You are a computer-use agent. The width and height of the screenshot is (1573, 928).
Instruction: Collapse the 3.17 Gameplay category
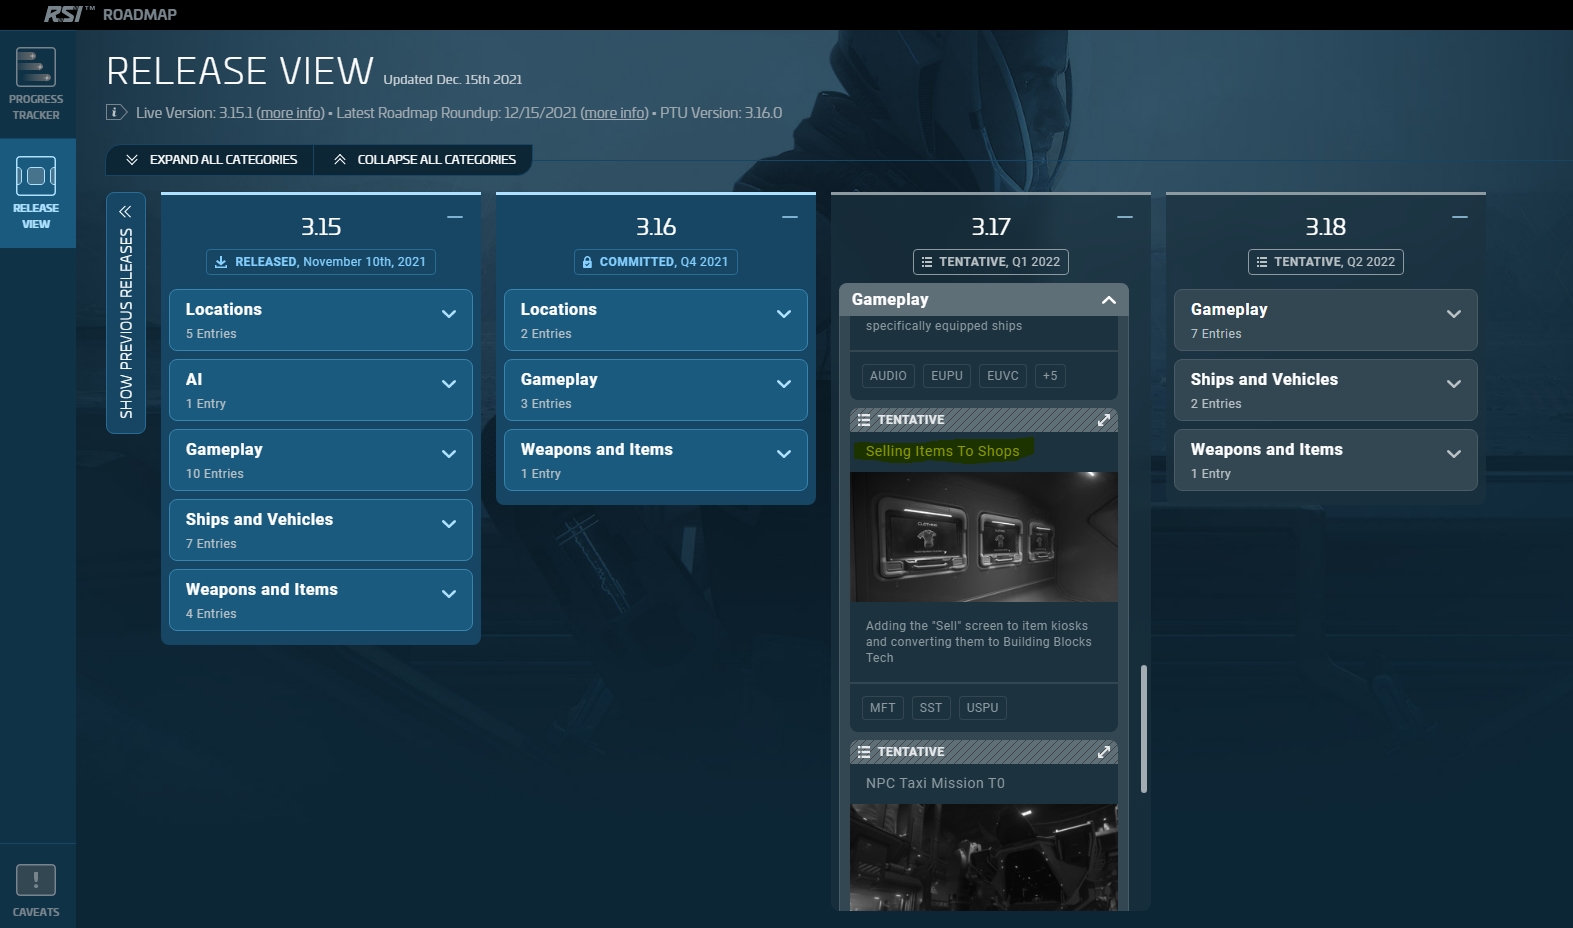coord(1108,300)
